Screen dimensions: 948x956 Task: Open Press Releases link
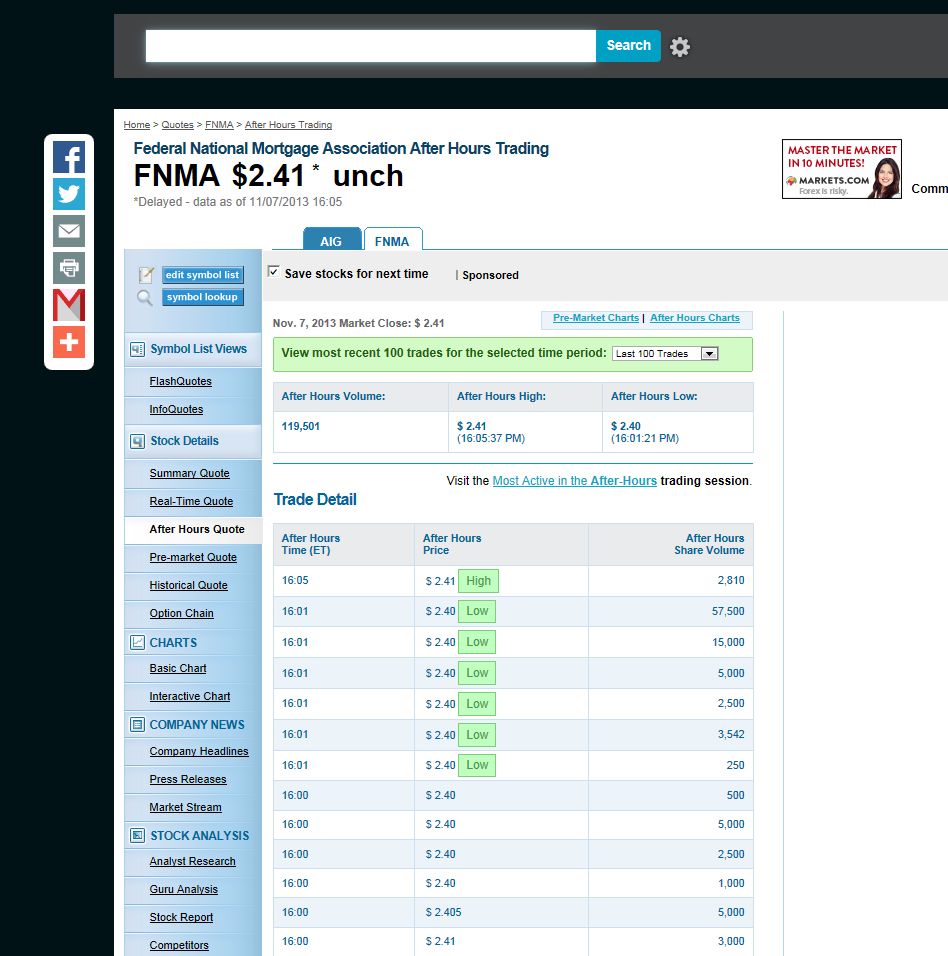pos(188,780)
